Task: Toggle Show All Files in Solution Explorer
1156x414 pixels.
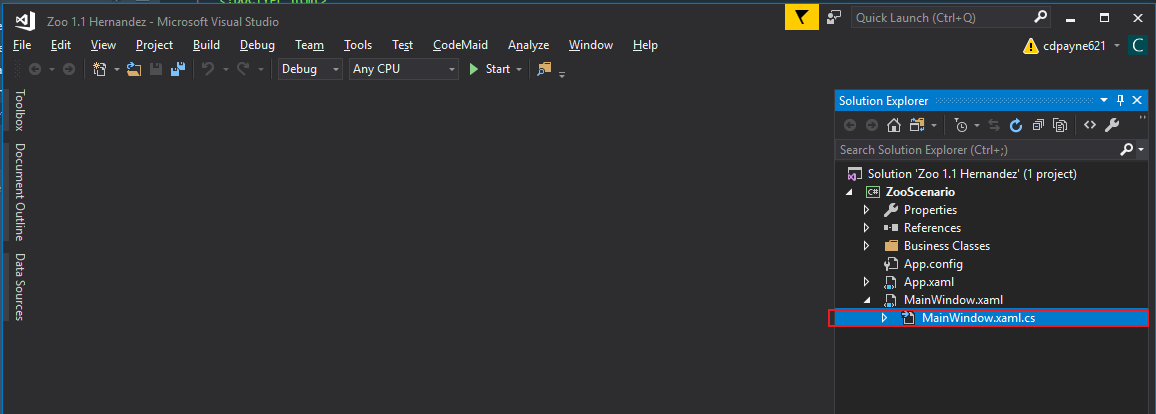Action: tap(1059, 125)
